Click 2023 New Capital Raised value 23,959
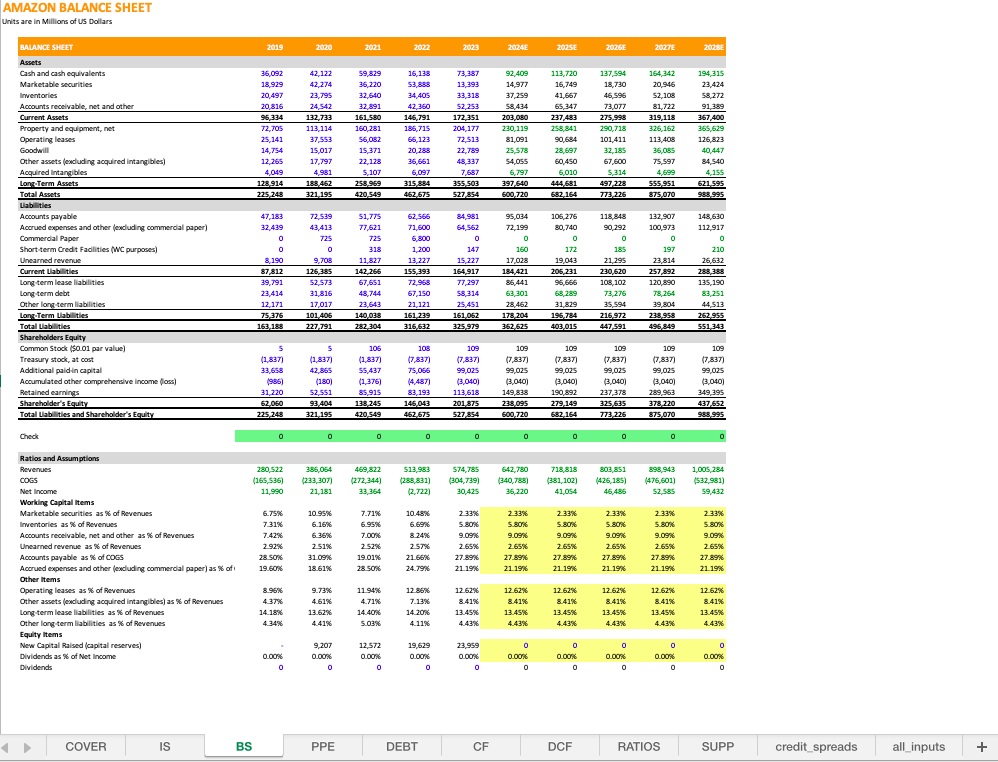This screenshot has width=998, height=762. 468,646
